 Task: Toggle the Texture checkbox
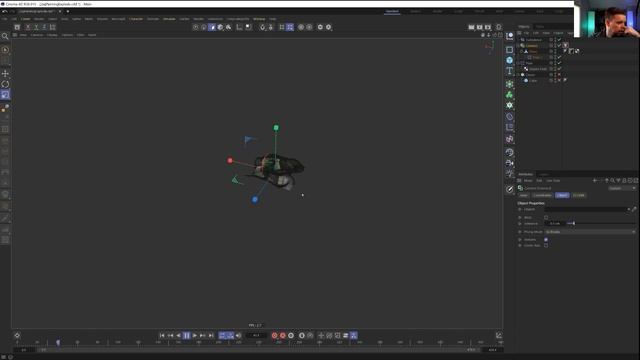546,240
